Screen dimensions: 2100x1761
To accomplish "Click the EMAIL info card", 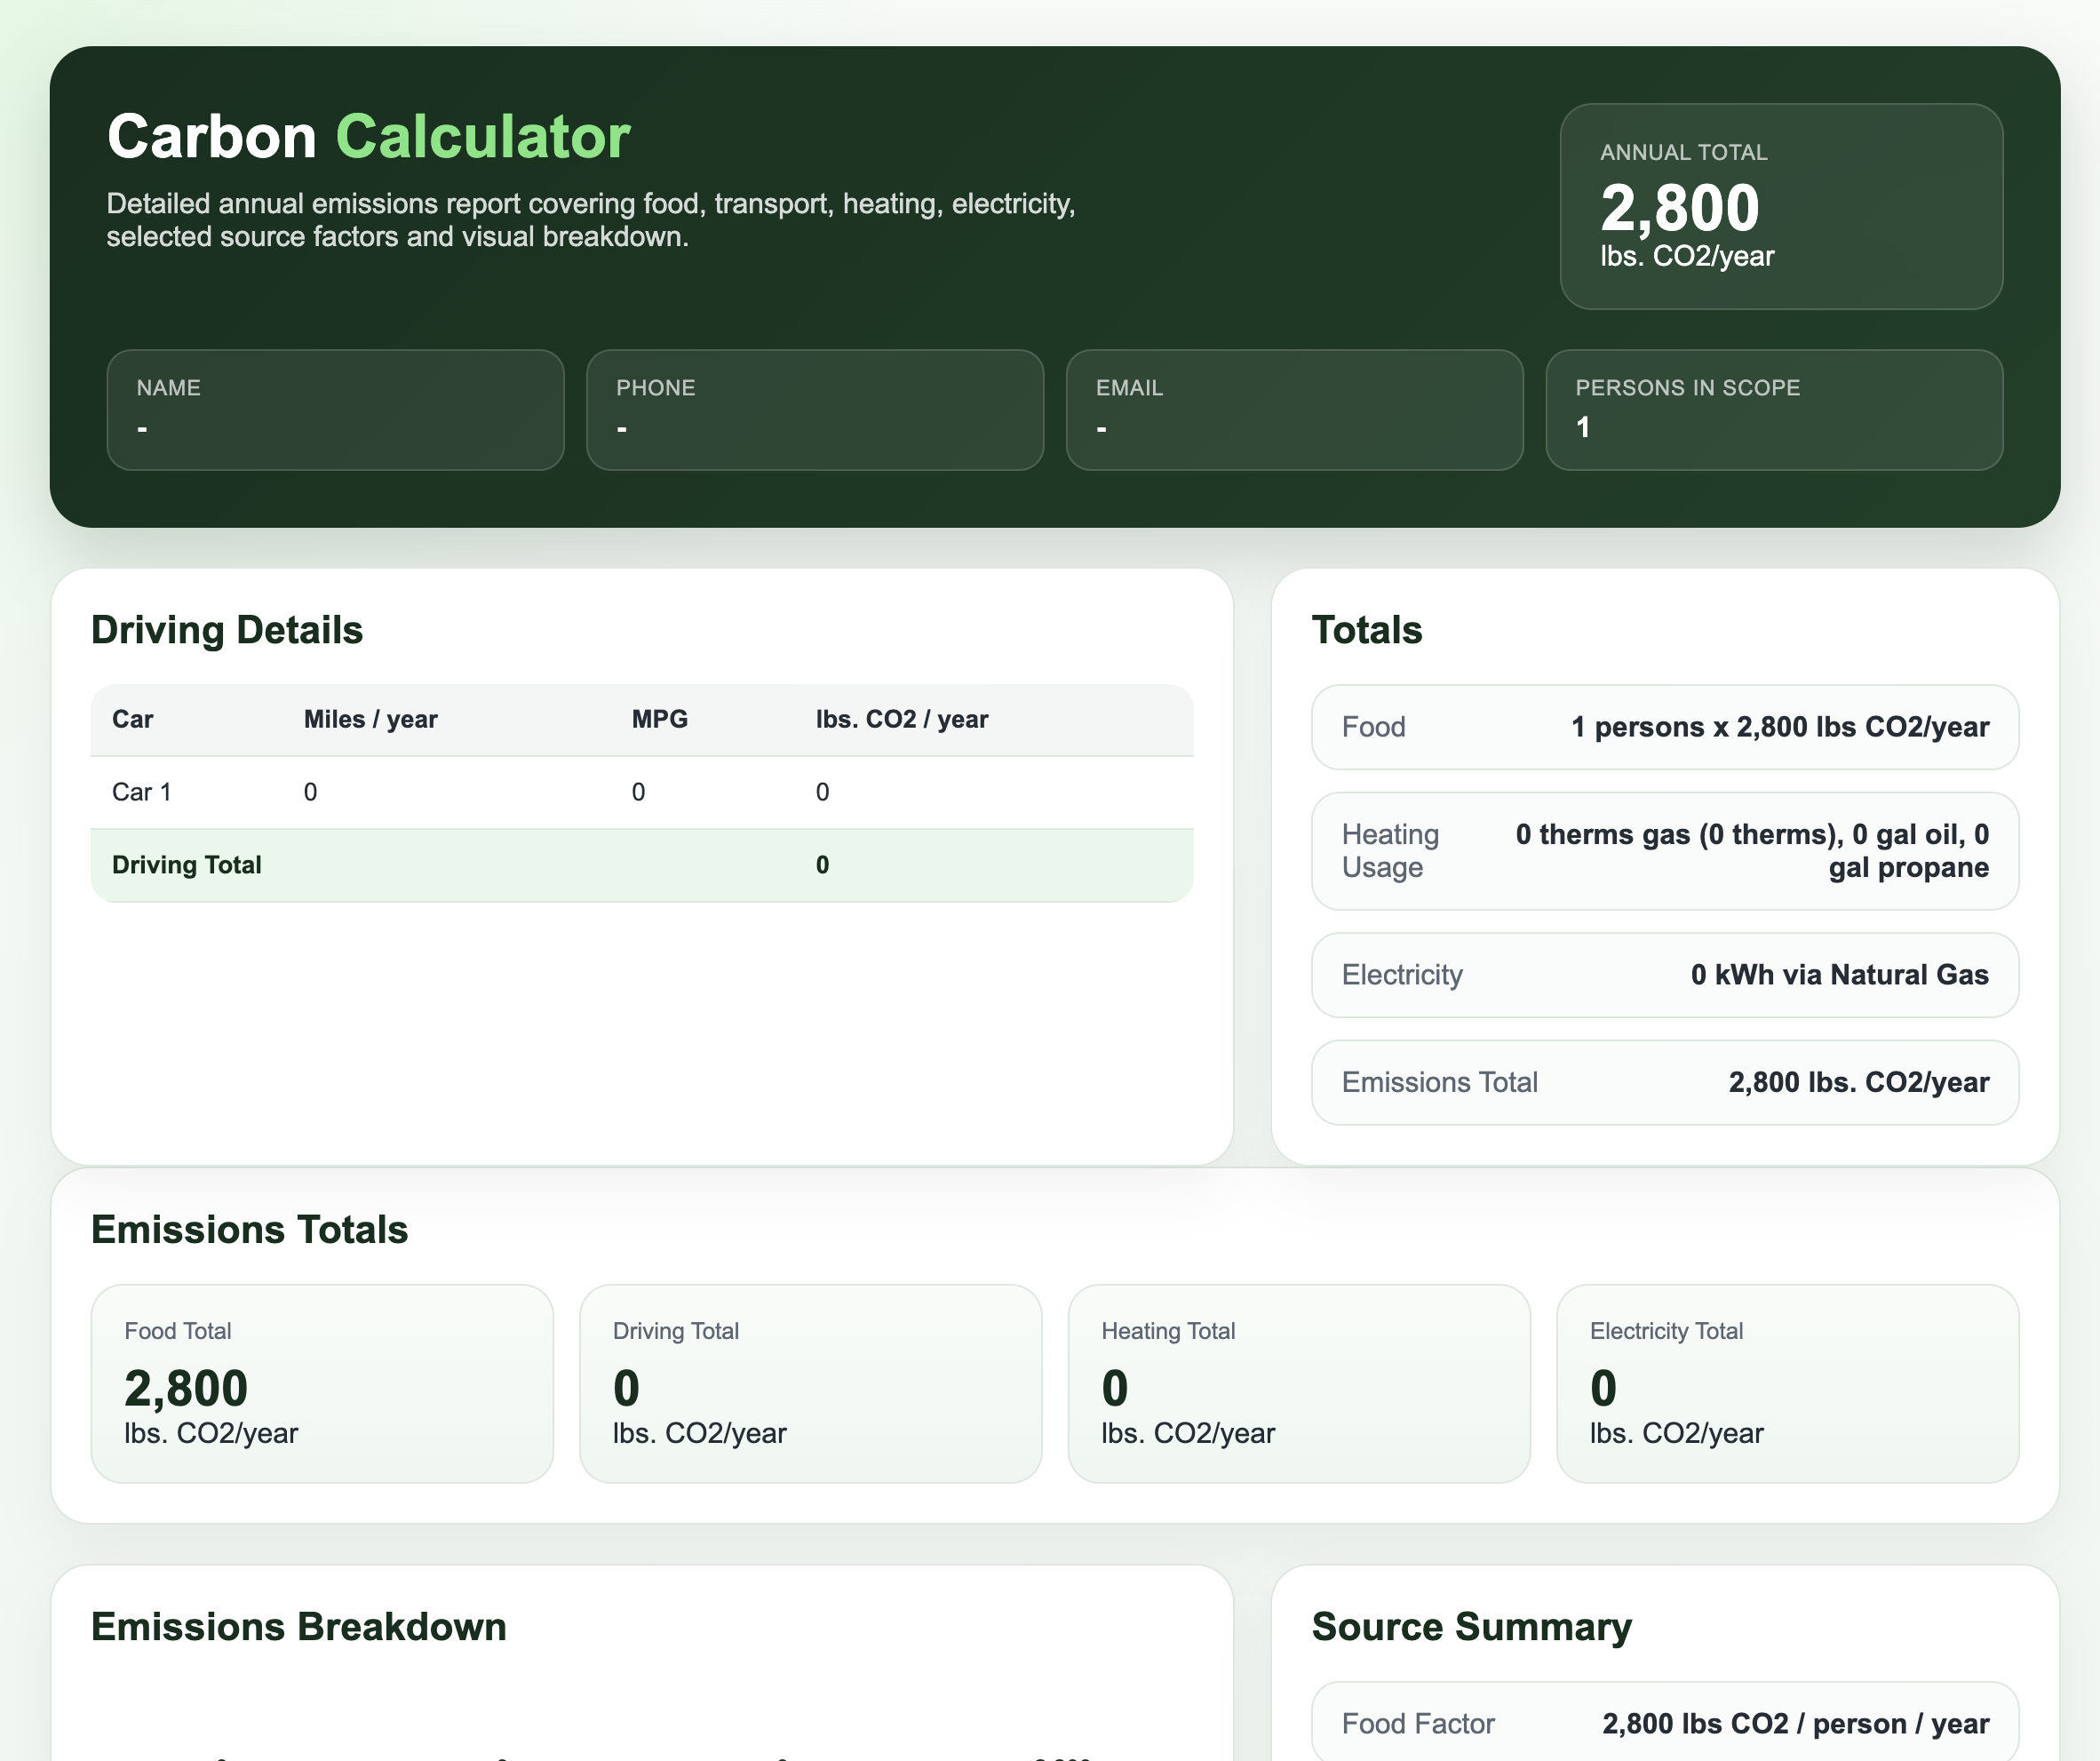I will click(1294, 410).
